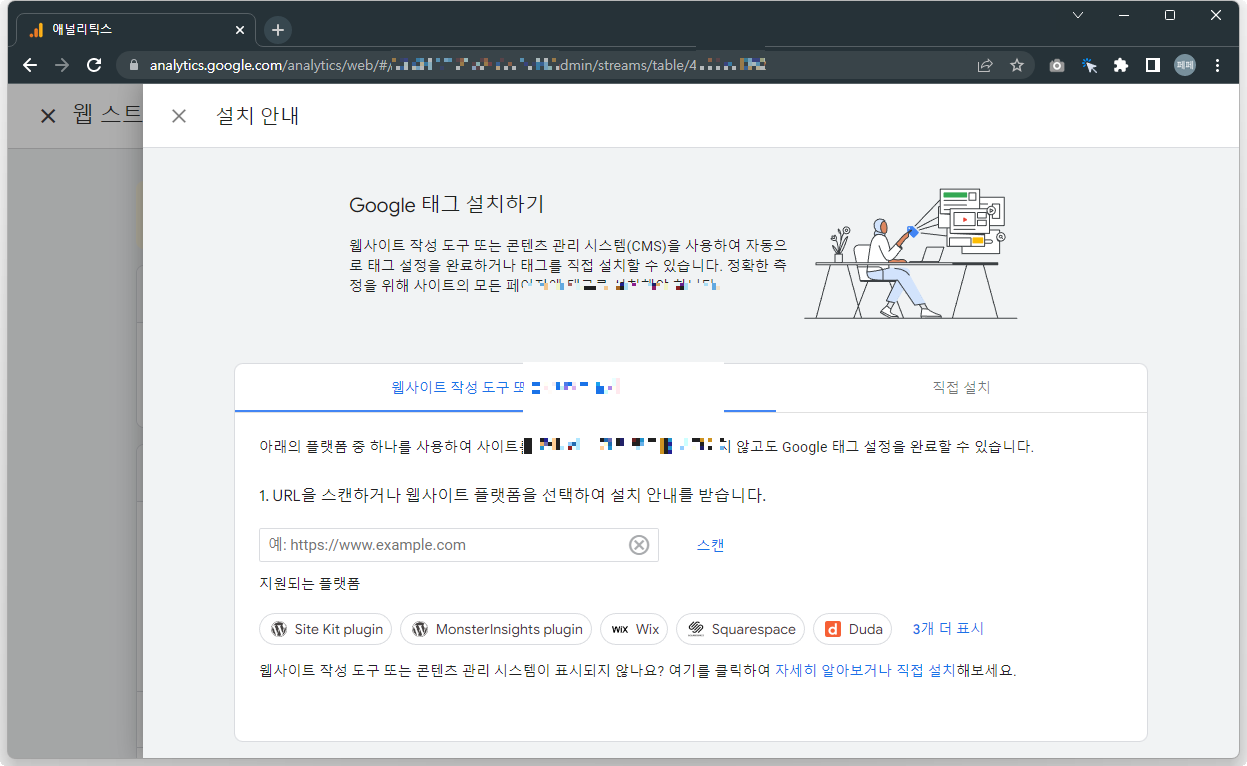Viewport: 1247px width, 766px height.
Task: Click the Squarespace logo icon
Action: click(x=695, y=629)
